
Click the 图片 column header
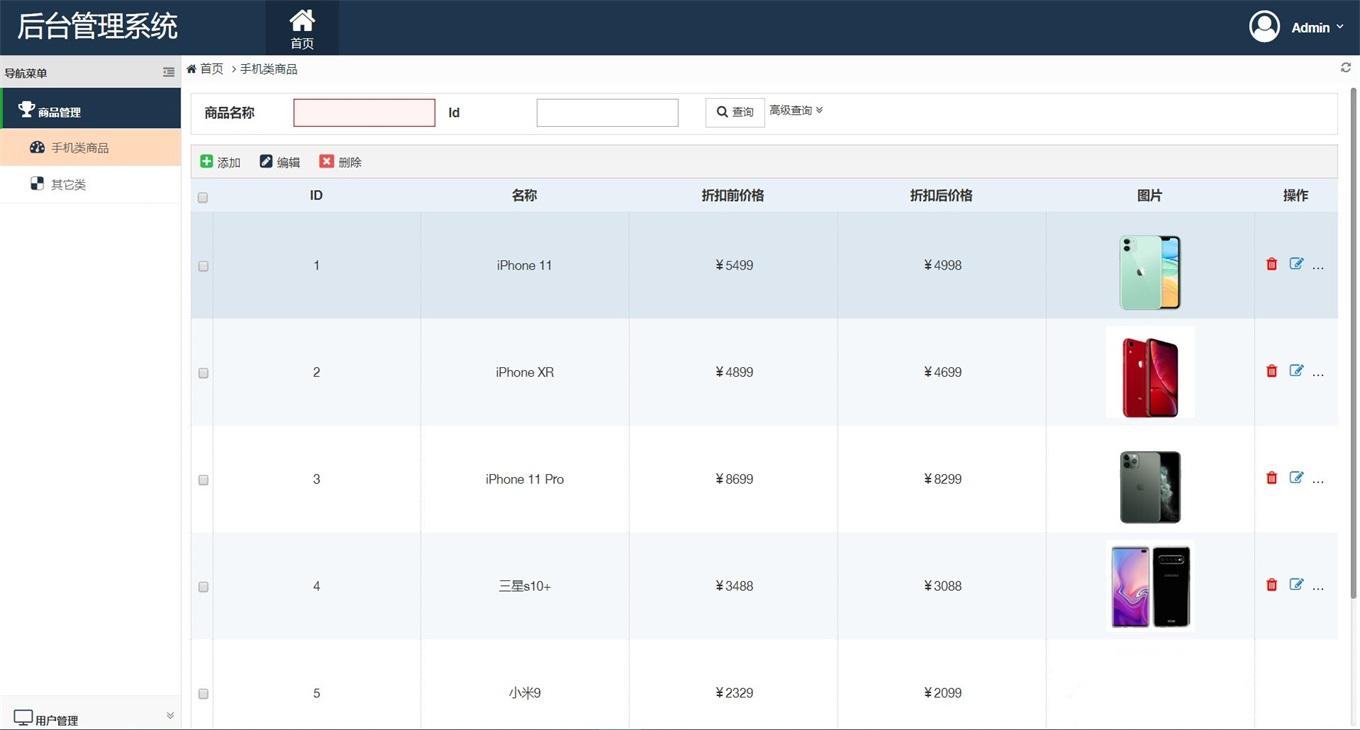1150,195
